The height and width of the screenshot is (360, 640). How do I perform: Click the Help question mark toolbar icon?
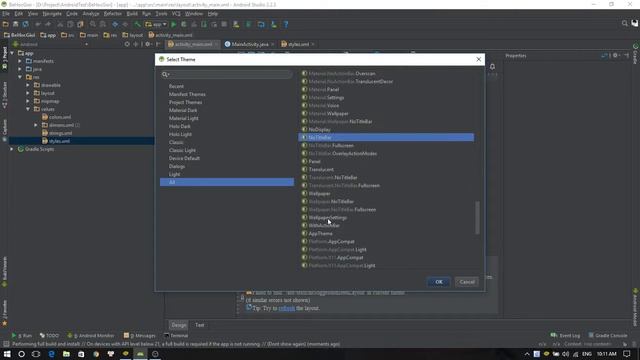tap(286, 24)
